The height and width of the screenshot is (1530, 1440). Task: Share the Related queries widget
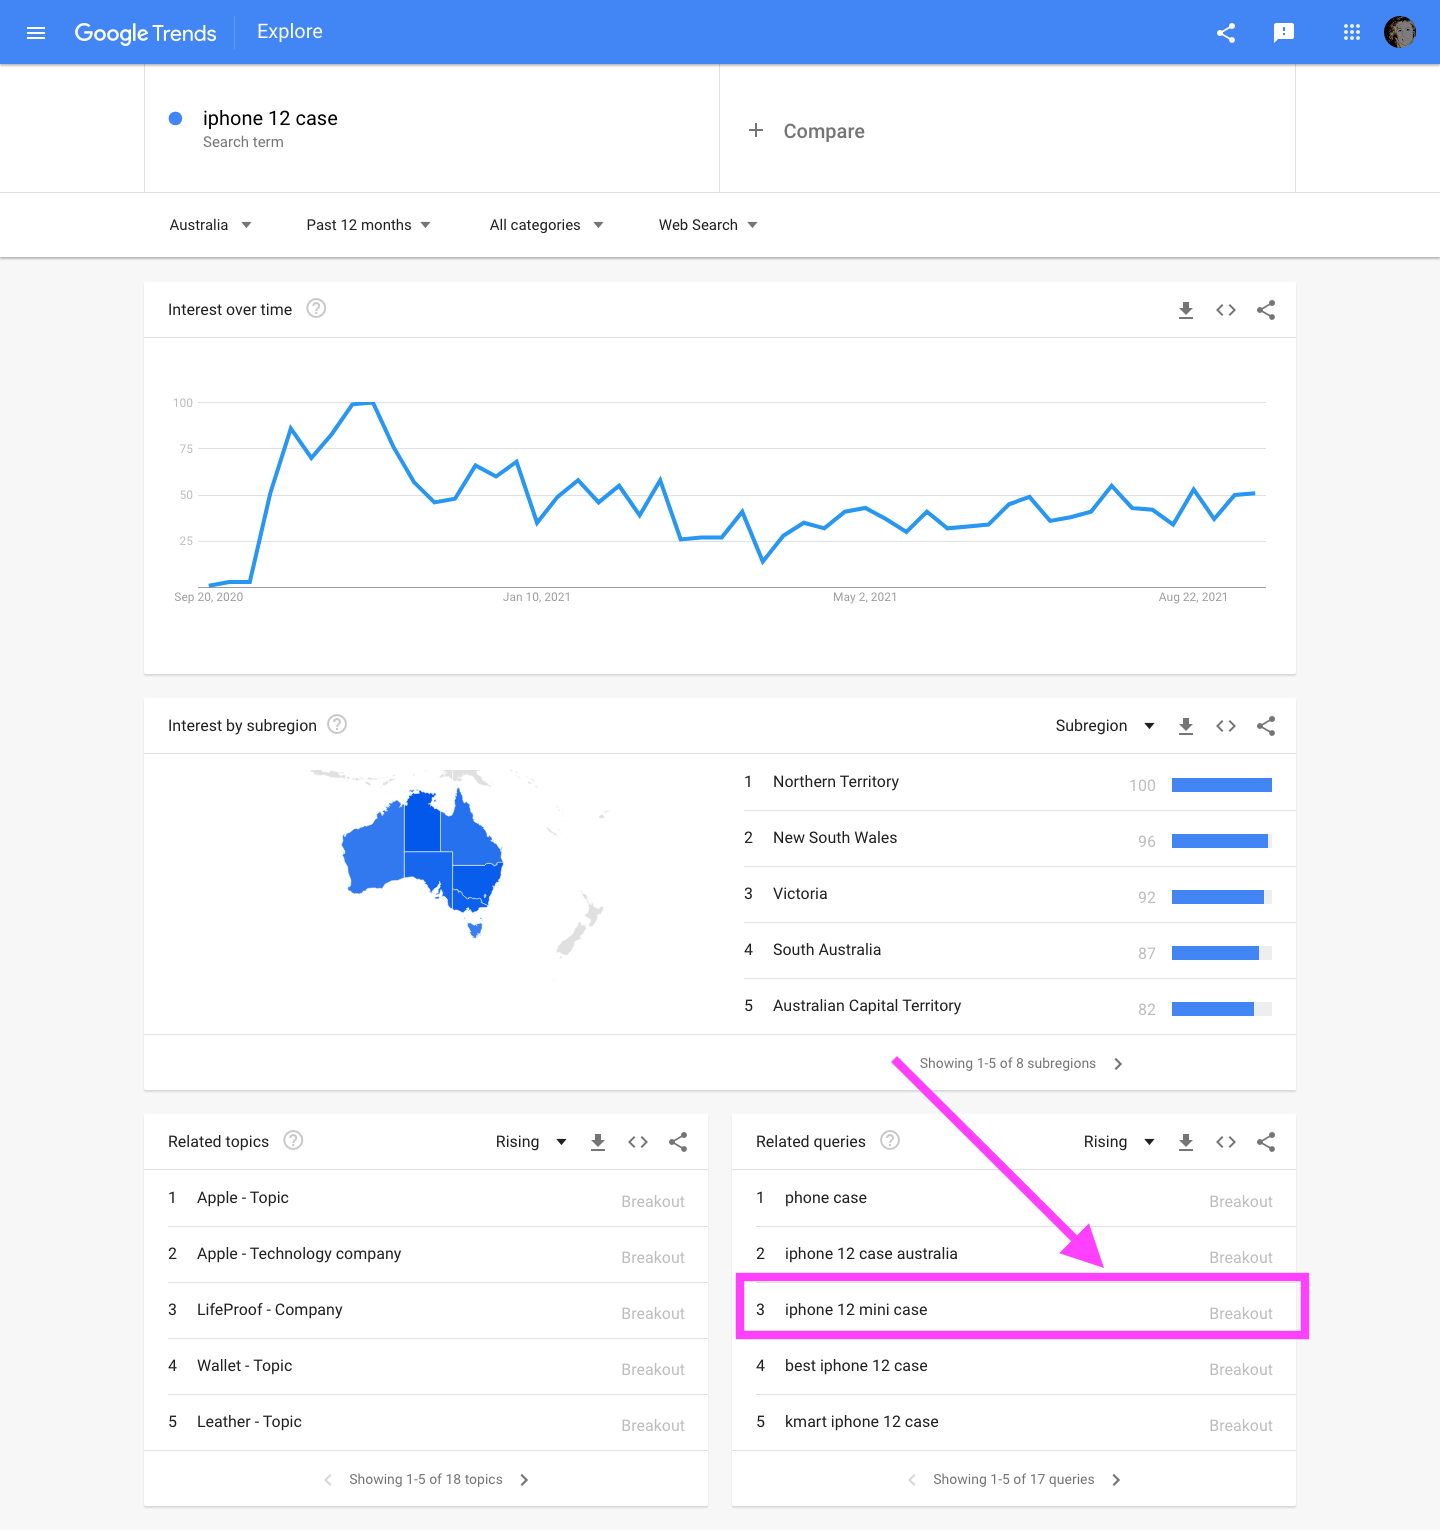[x=1266, y=1142]
